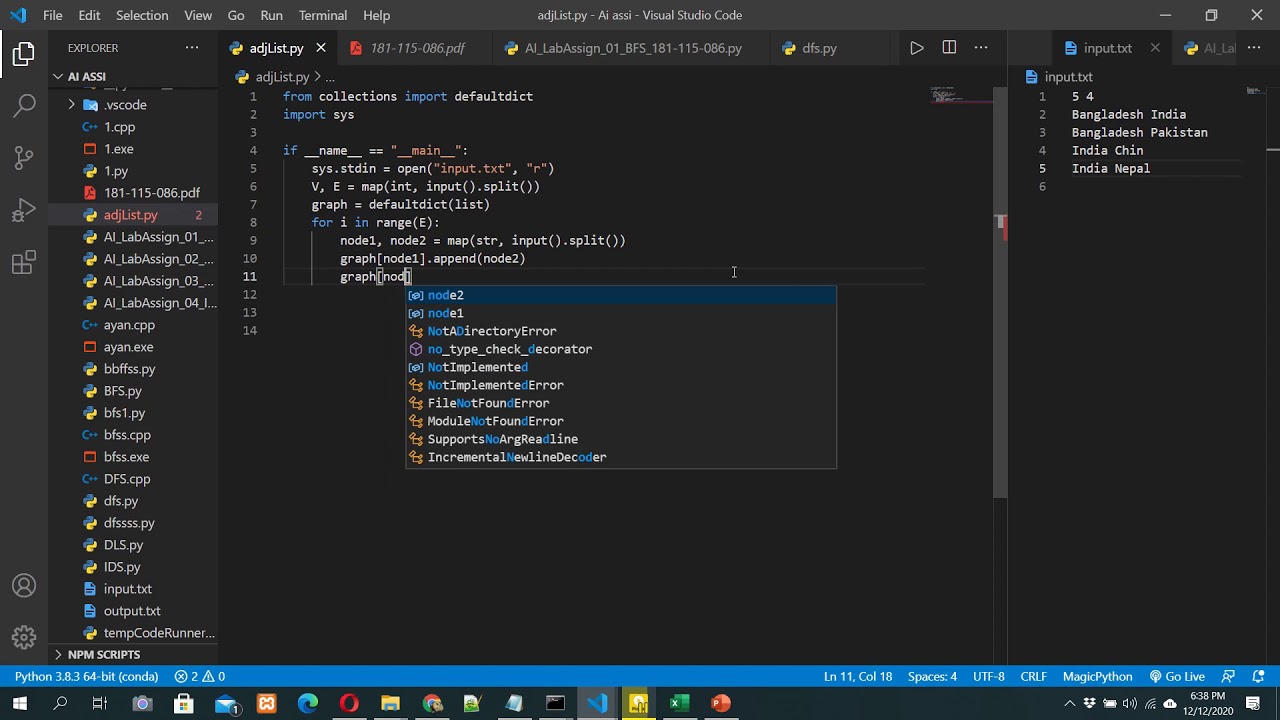Collapse the AI ASSI folder section
The width and height of the screenshot is (1280, 720).
point(133,77)
